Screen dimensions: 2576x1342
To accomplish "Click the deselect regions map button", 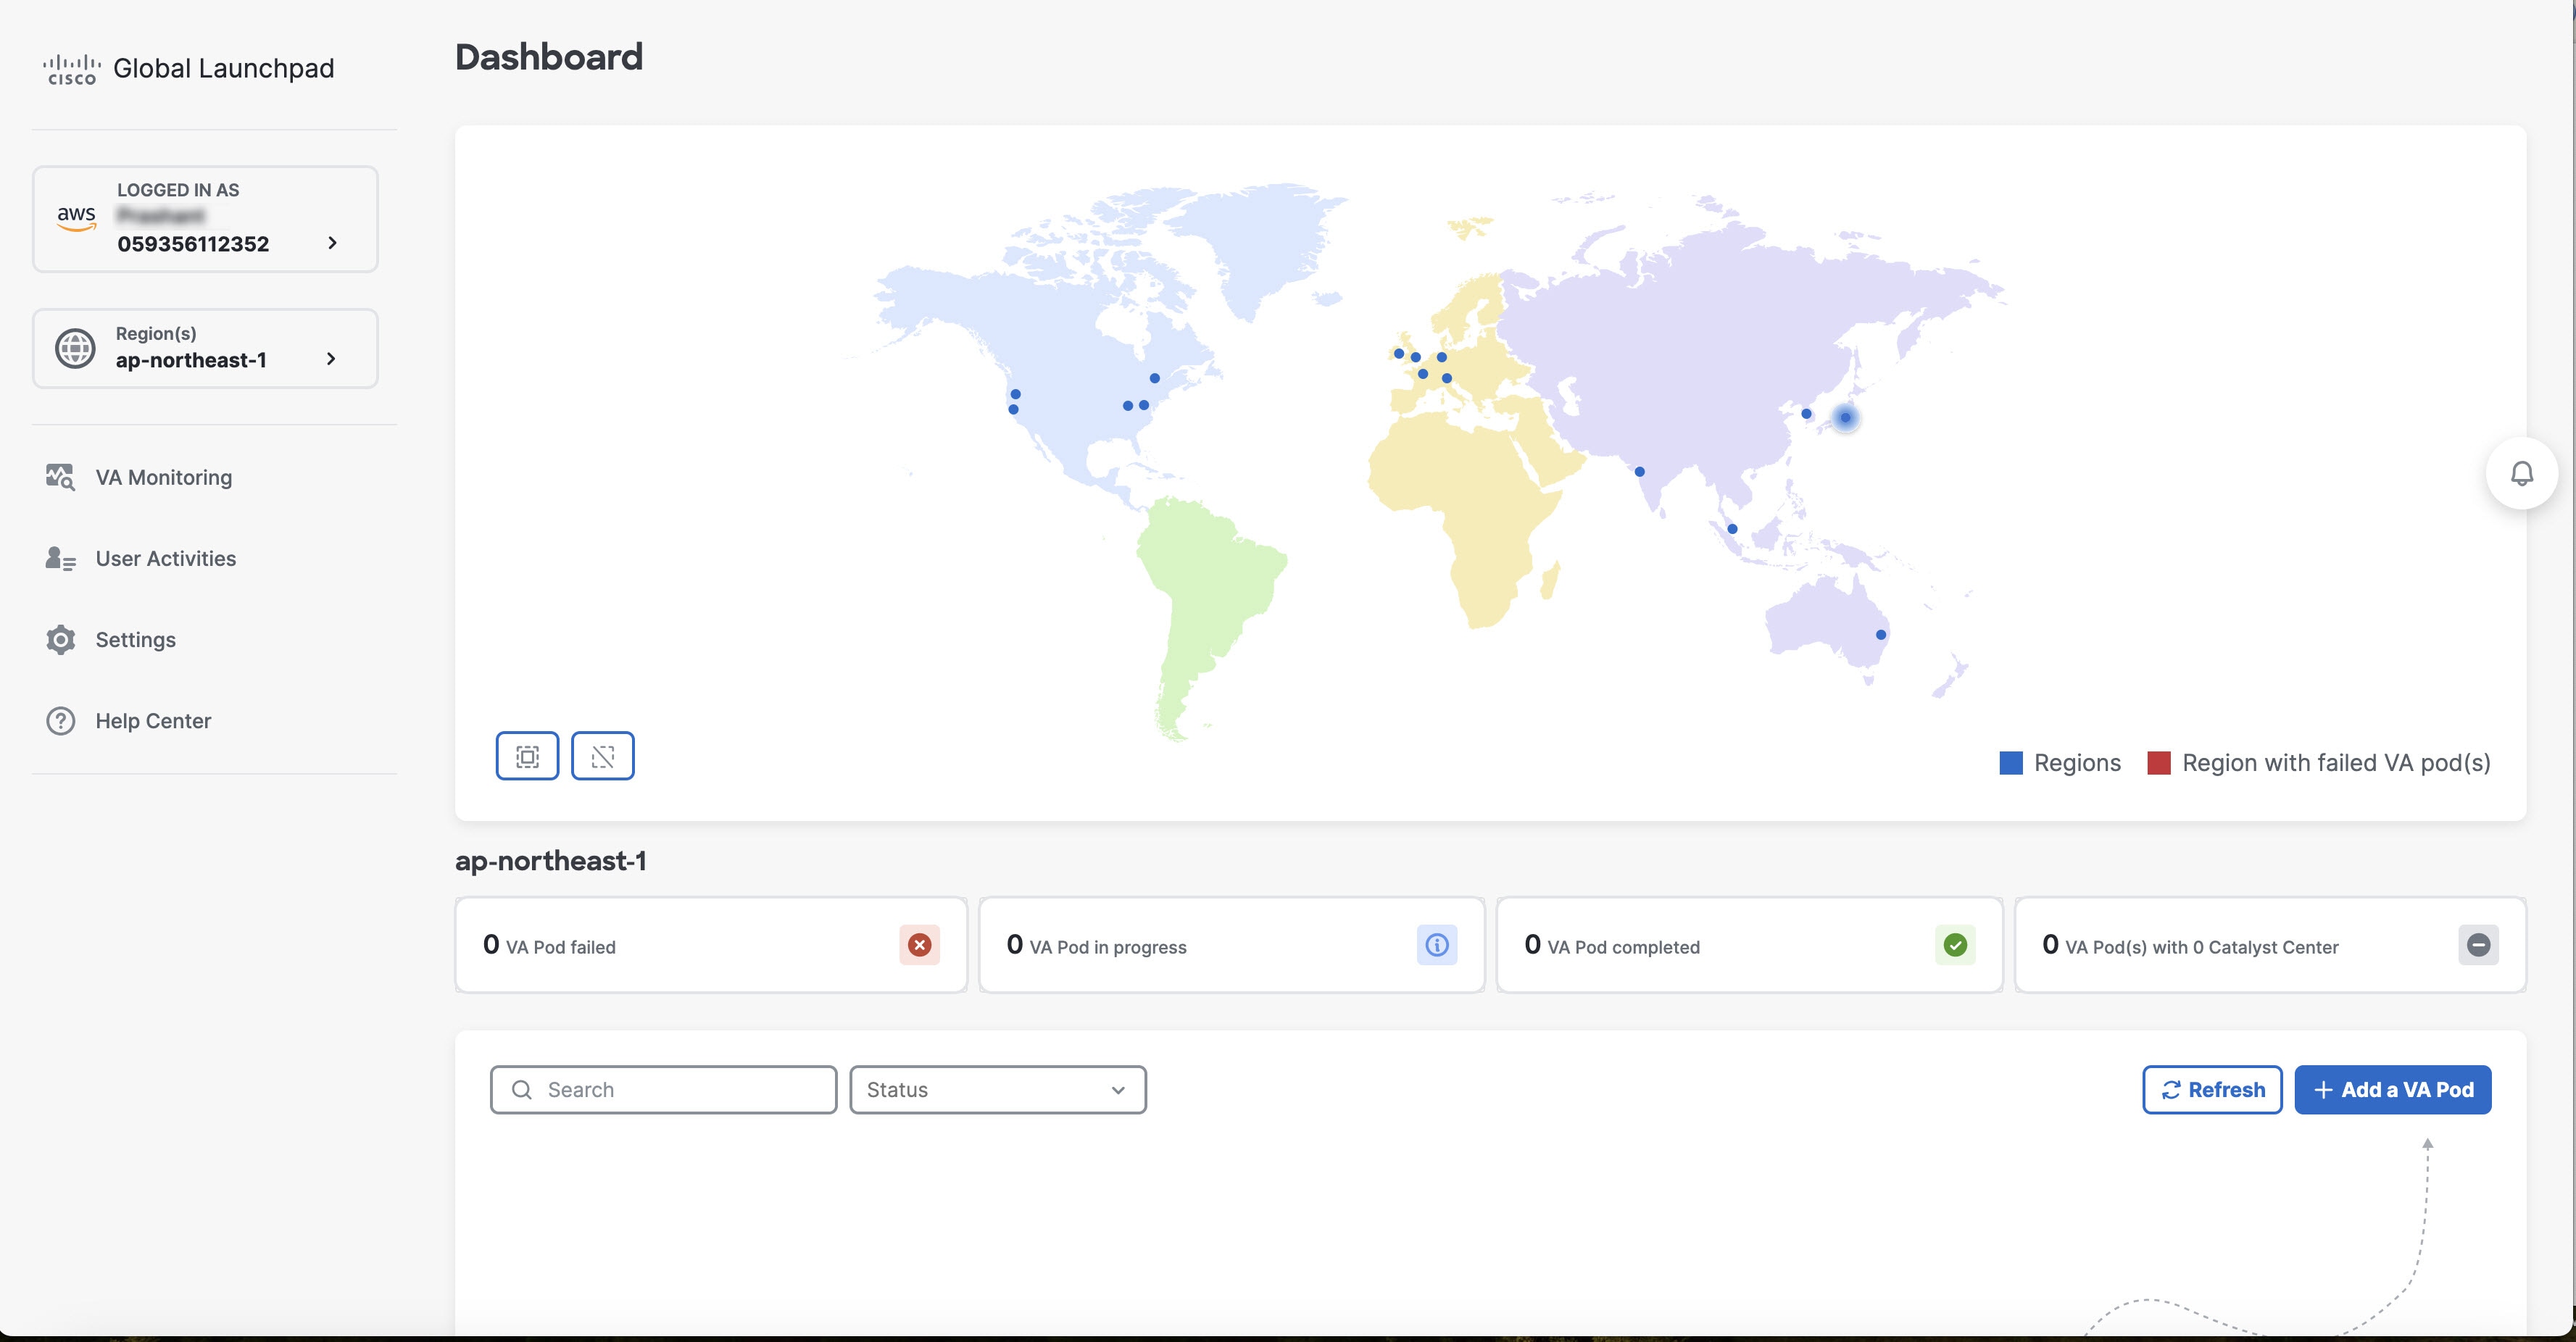I will point(602,756).
